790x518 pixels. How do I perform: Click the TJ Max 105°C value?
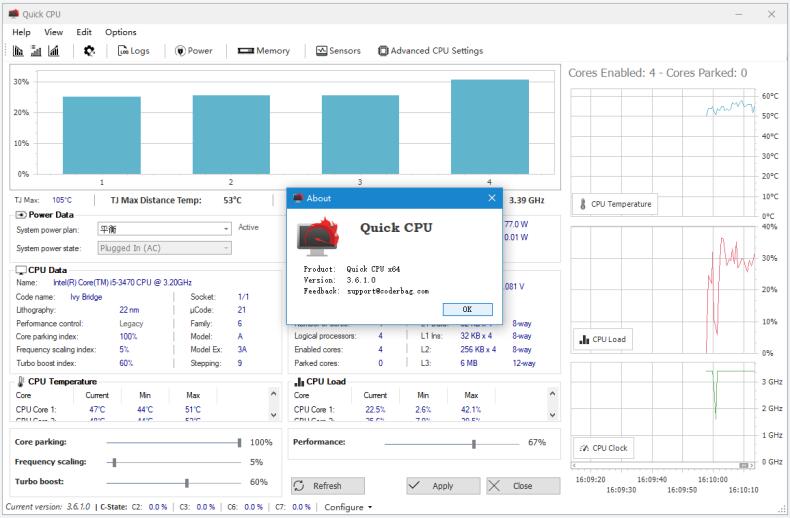61,200
